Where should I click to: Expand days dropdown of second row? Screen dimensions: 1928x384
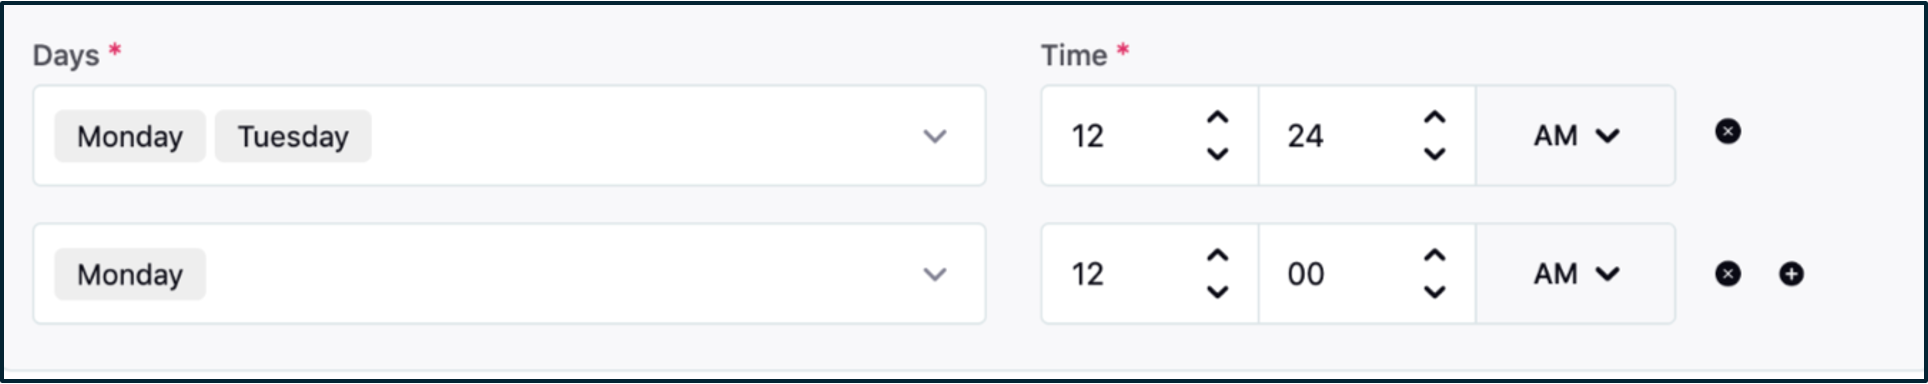(x=934, y=274)
